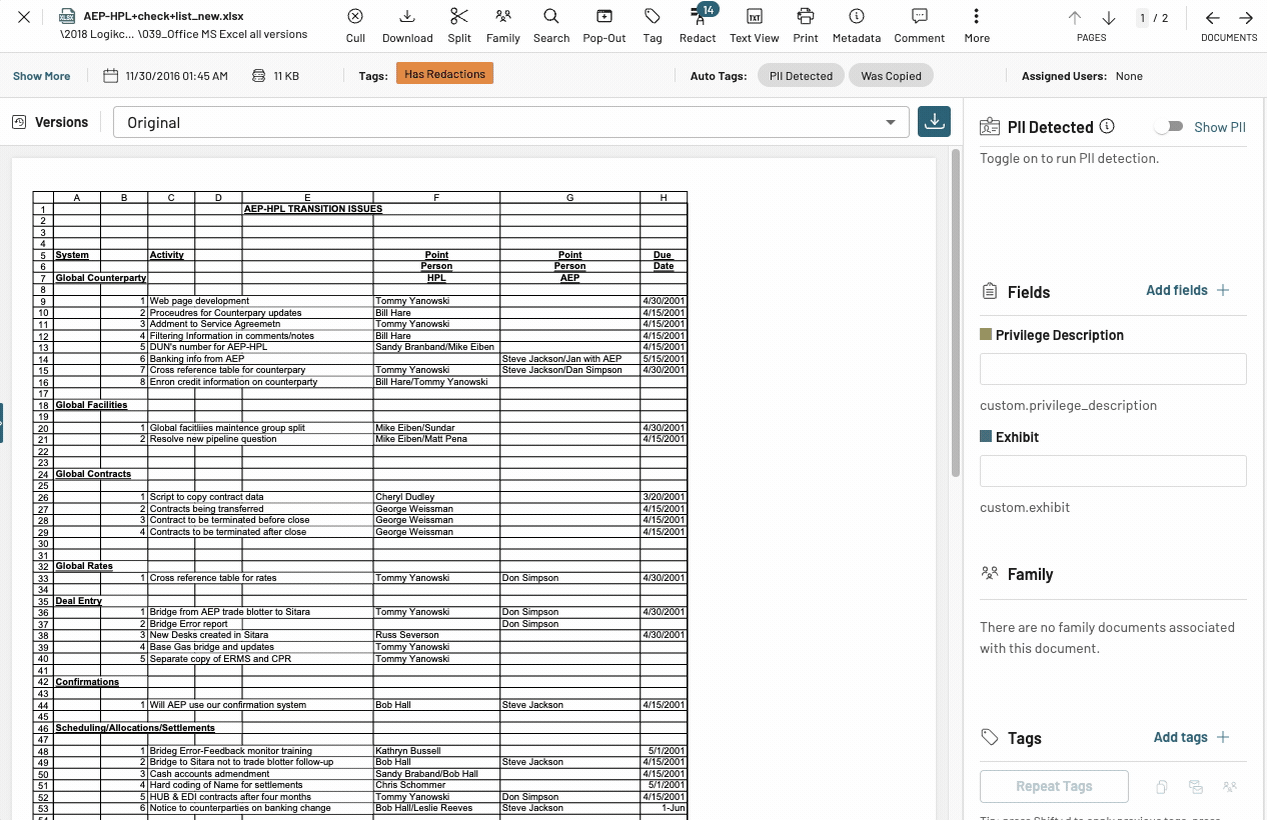
Task: Select the Split scissors tool
Action: tap(459, 25)
